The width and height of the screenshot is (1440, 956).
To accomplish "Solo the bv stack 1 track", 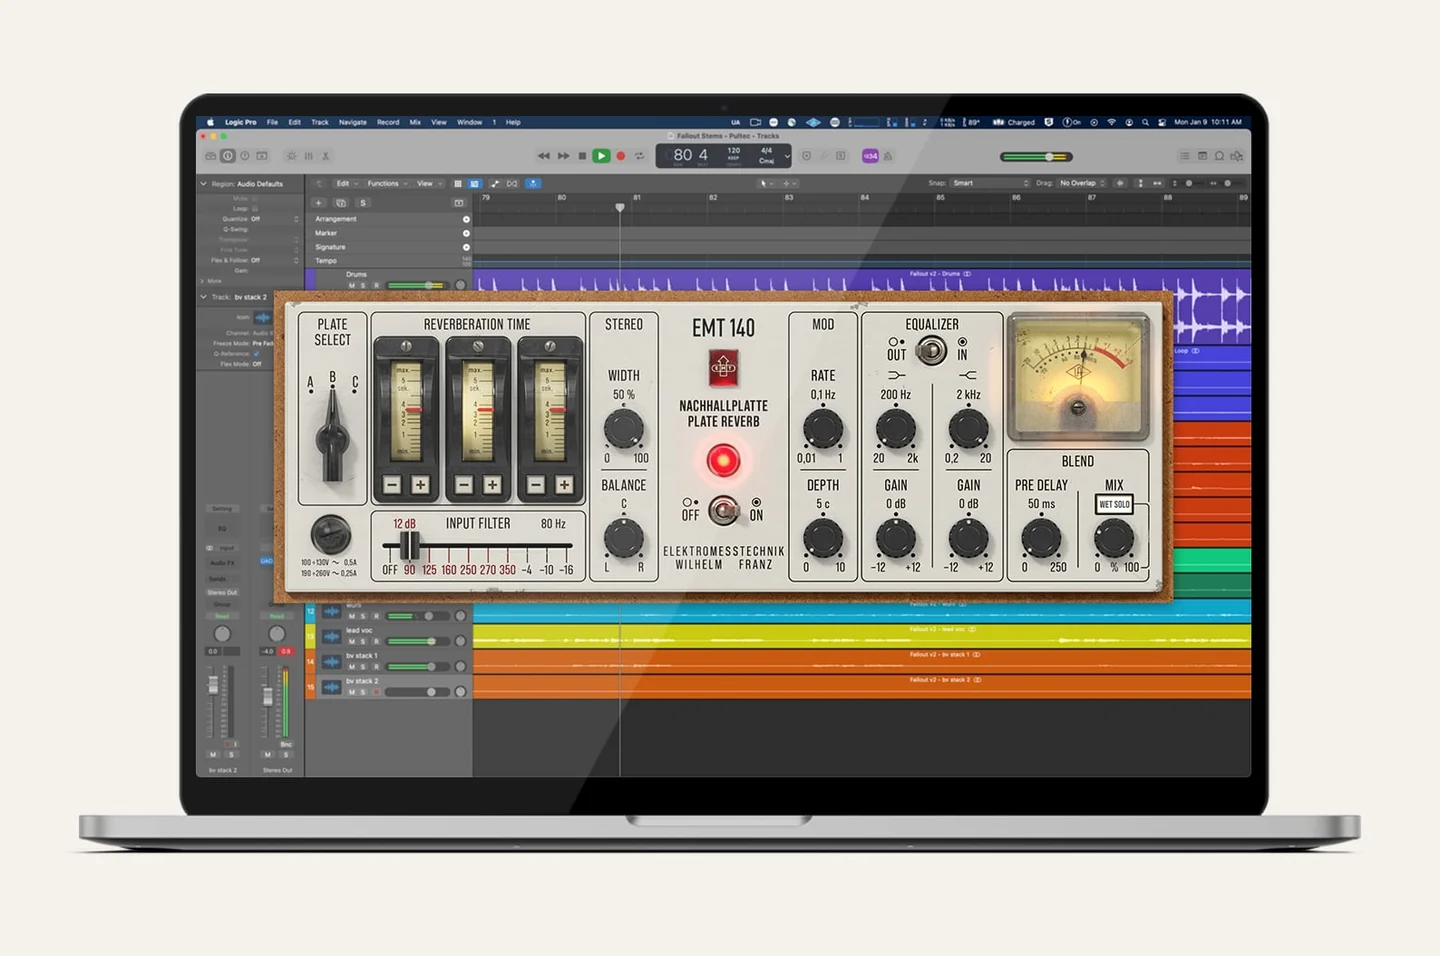I will pyautogui.click(x=364, y=666).
